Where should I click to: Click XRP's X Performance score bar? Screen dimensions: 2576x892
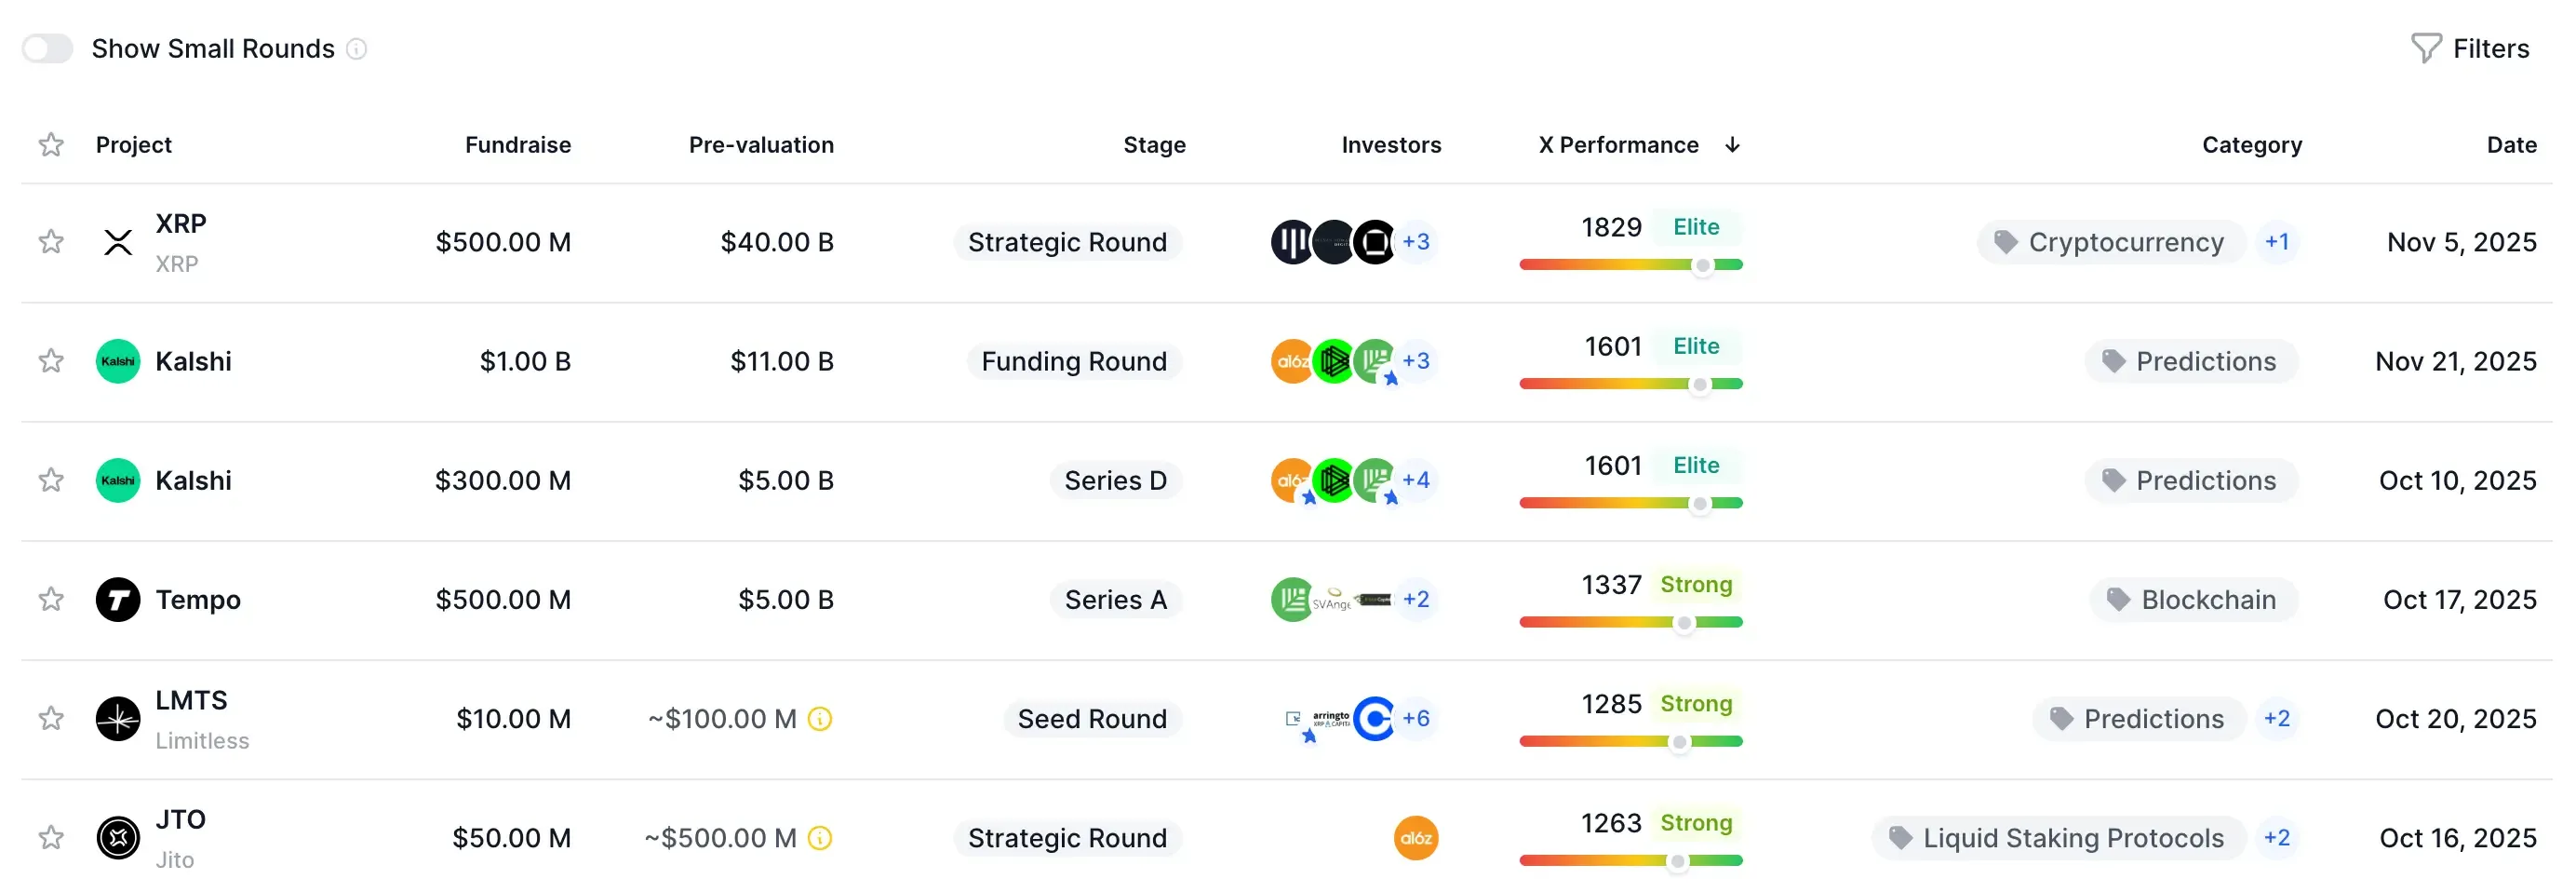point(1630,265)
